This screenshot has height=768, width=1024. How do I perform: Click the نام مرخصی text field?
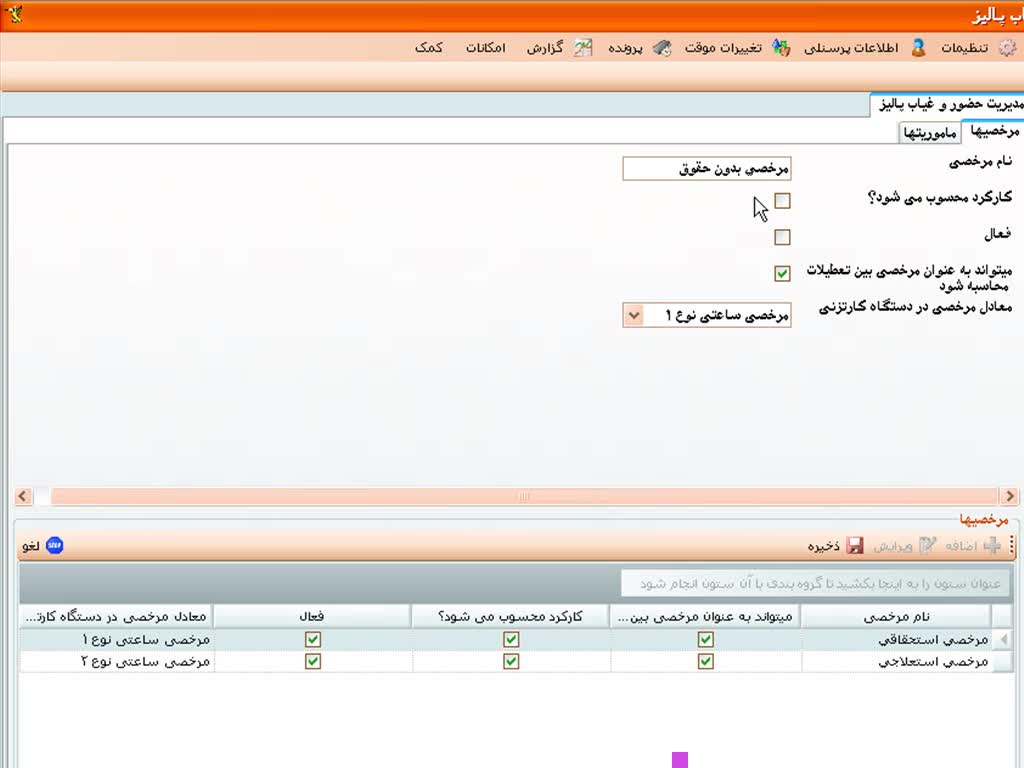coord(707,168)
